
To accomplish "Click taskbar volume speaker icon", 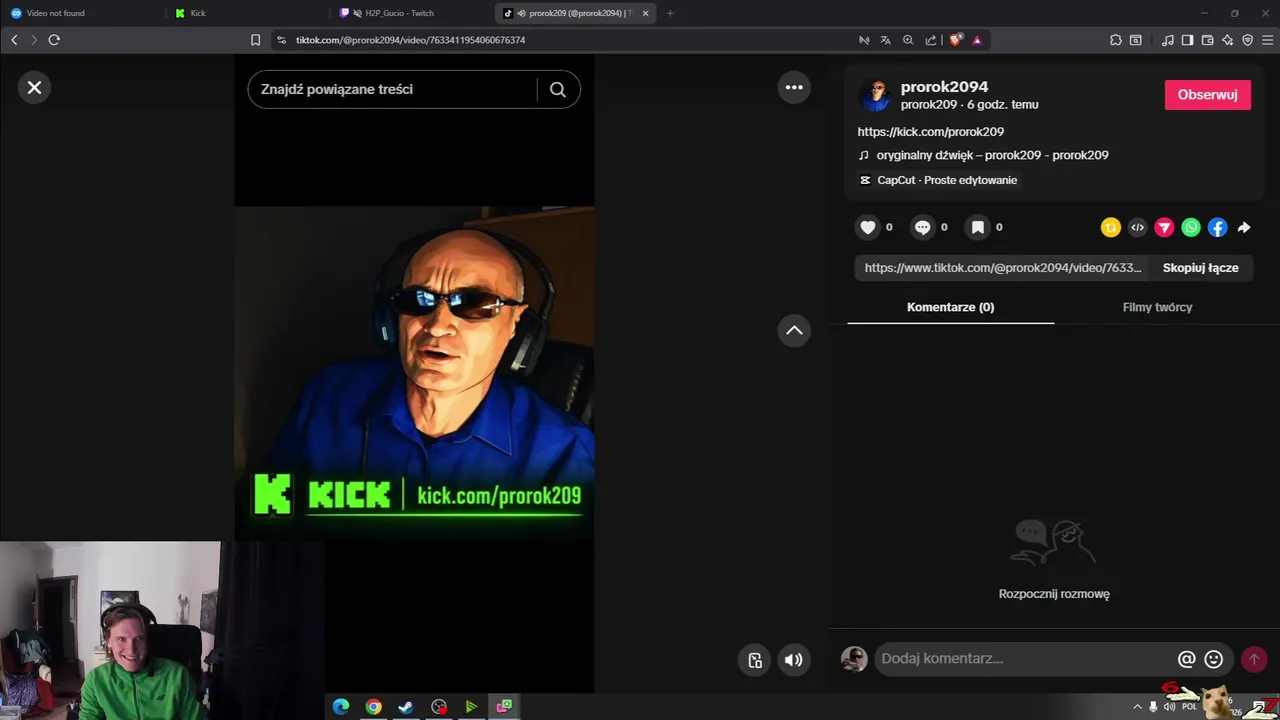I will tap(1170, 707).
